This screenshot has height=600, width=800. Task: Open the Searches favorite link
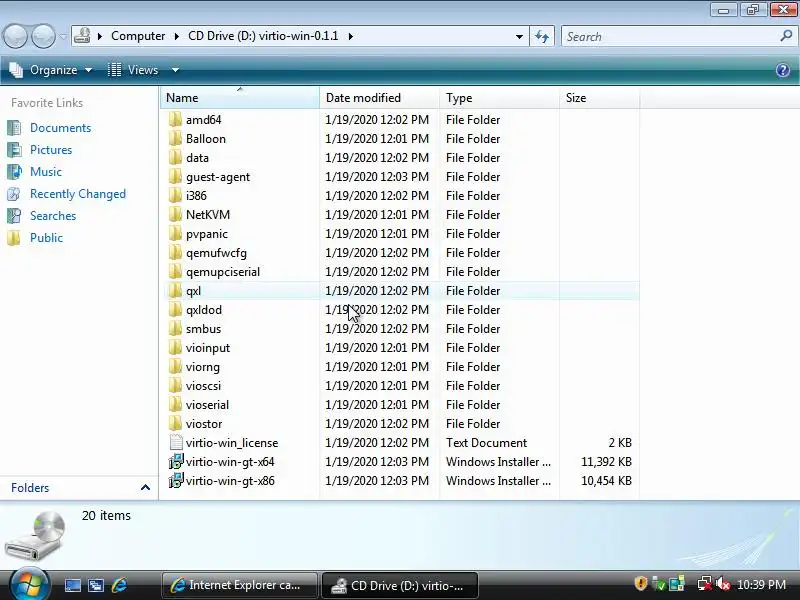click(x=53, y=216)
